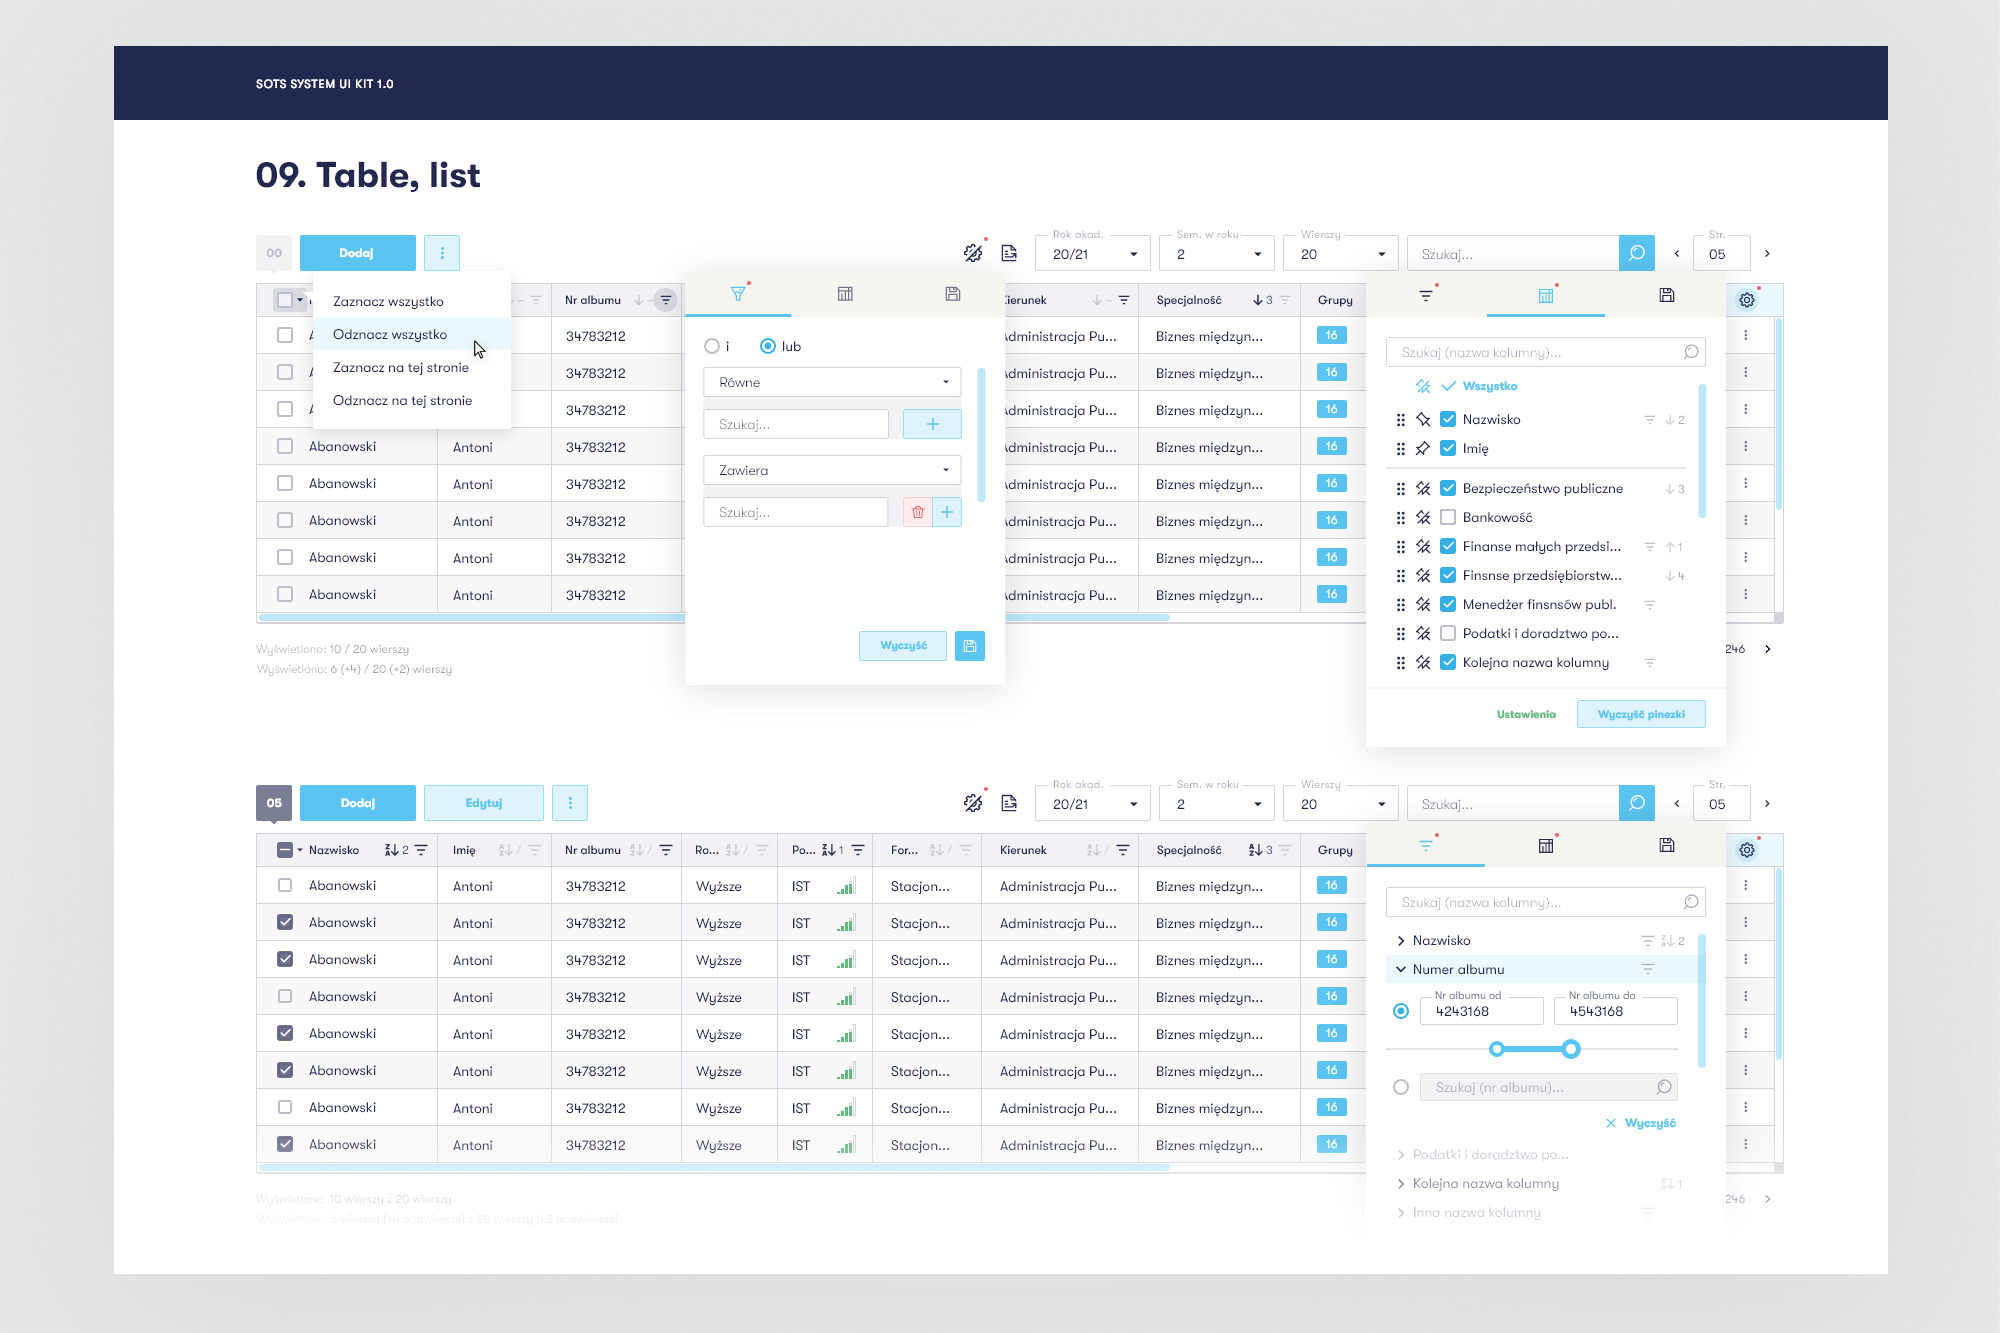
Task: Switch to the columns tab in filter popup
Action: [845, 294]
